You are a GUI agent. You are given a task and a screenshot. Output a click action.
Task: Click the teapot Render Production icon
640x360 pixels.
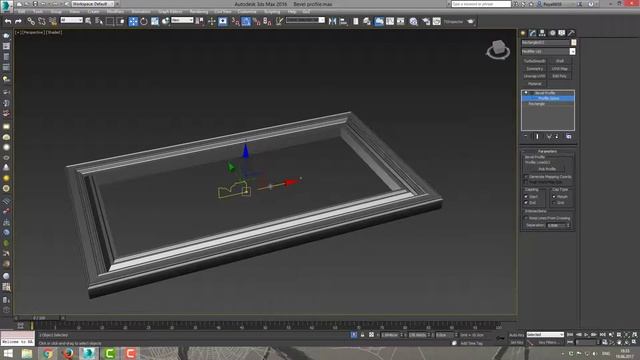pyautogui.click(x=471, y=21)
